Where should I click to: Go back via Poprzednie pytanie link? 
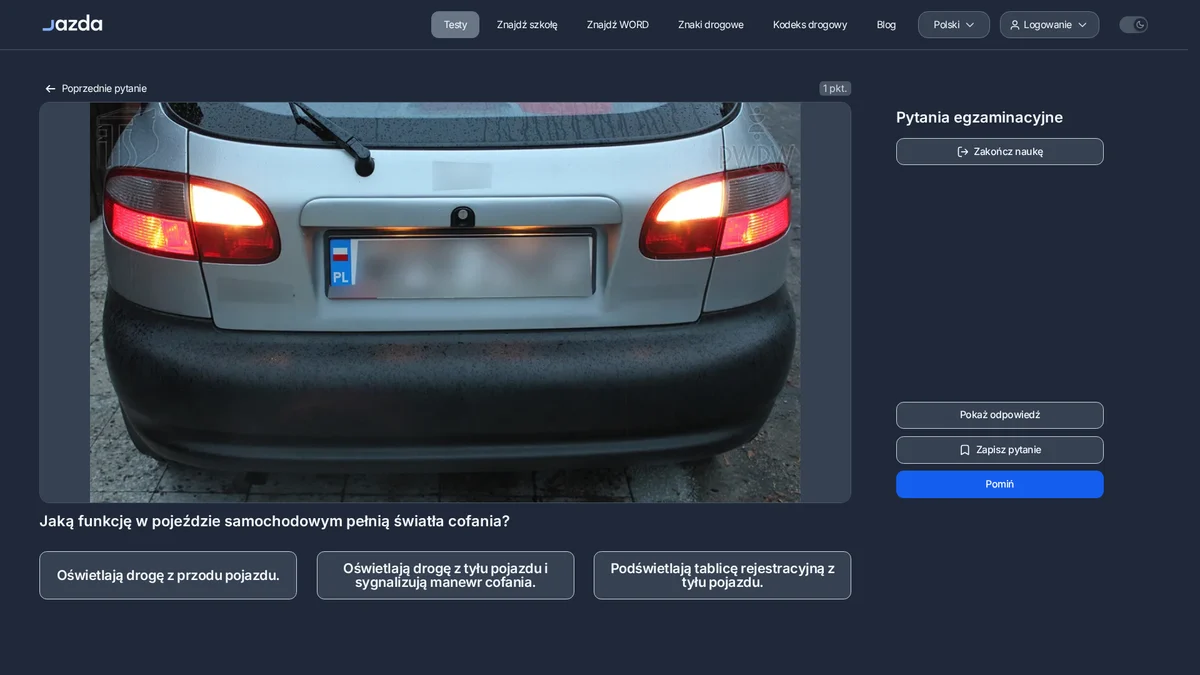[x=96, y=88]
